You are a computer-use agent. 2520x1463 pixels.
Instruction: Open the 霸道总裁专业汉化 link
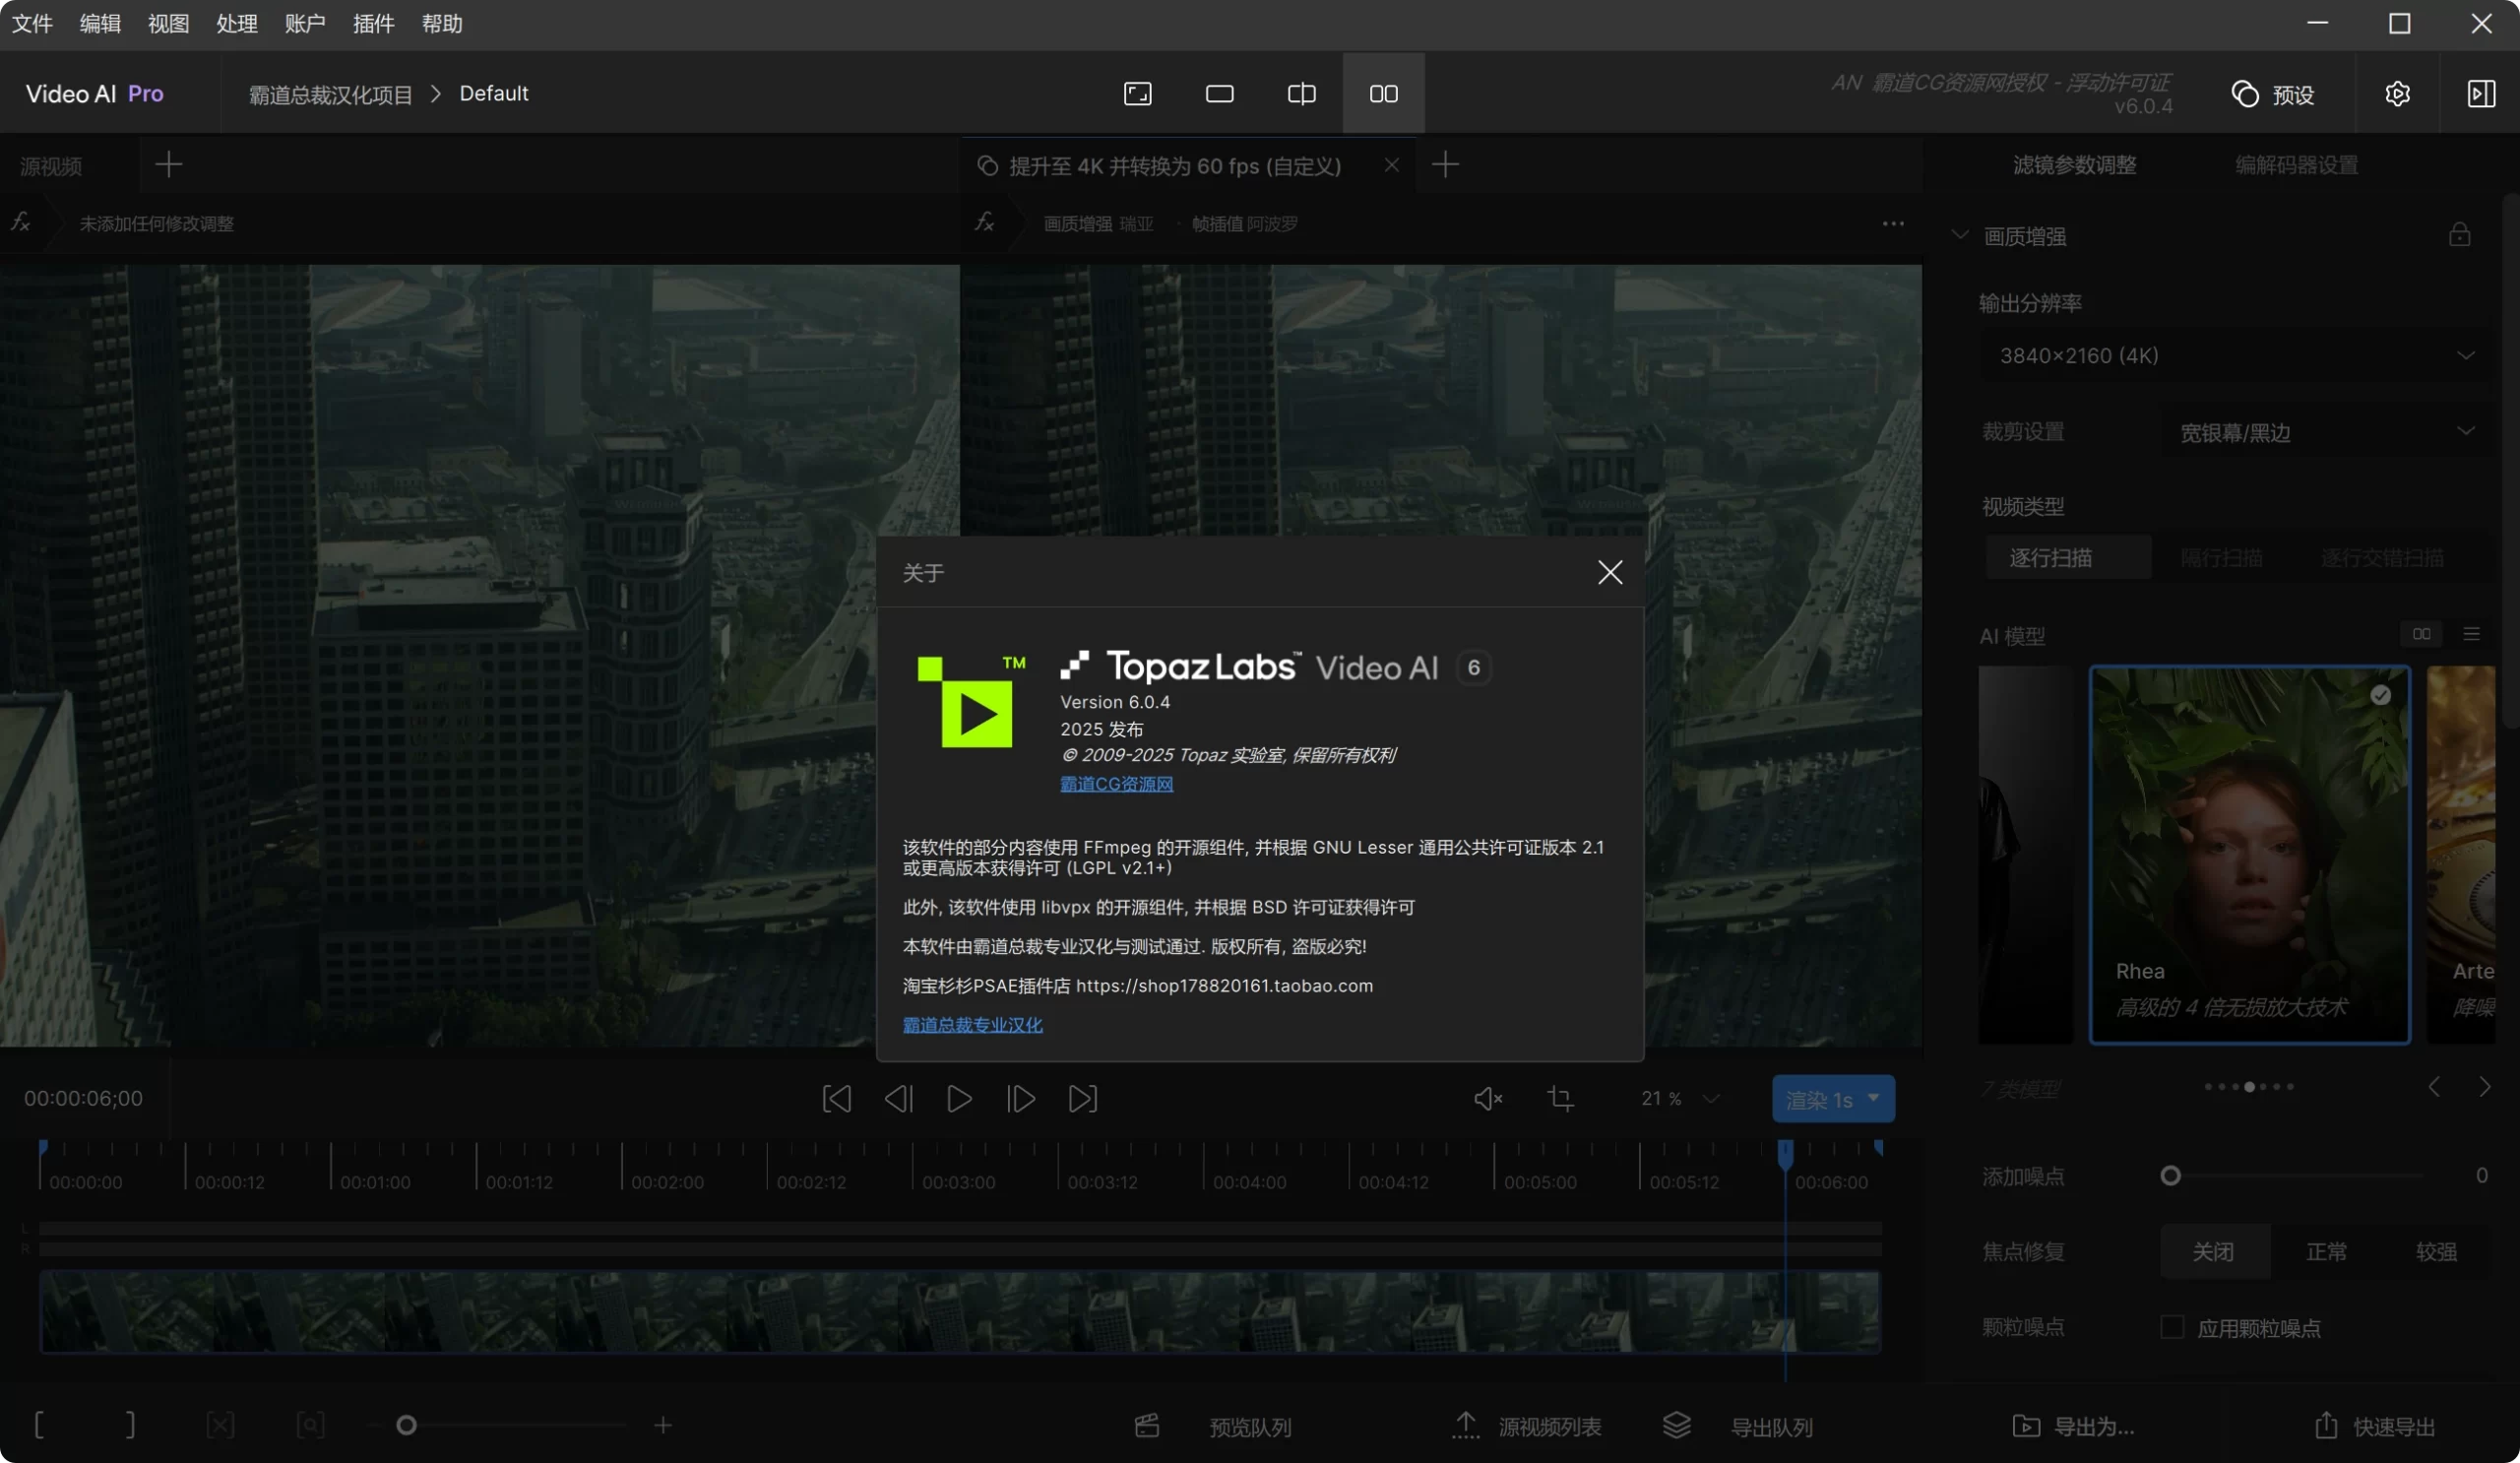[972, 1024]
